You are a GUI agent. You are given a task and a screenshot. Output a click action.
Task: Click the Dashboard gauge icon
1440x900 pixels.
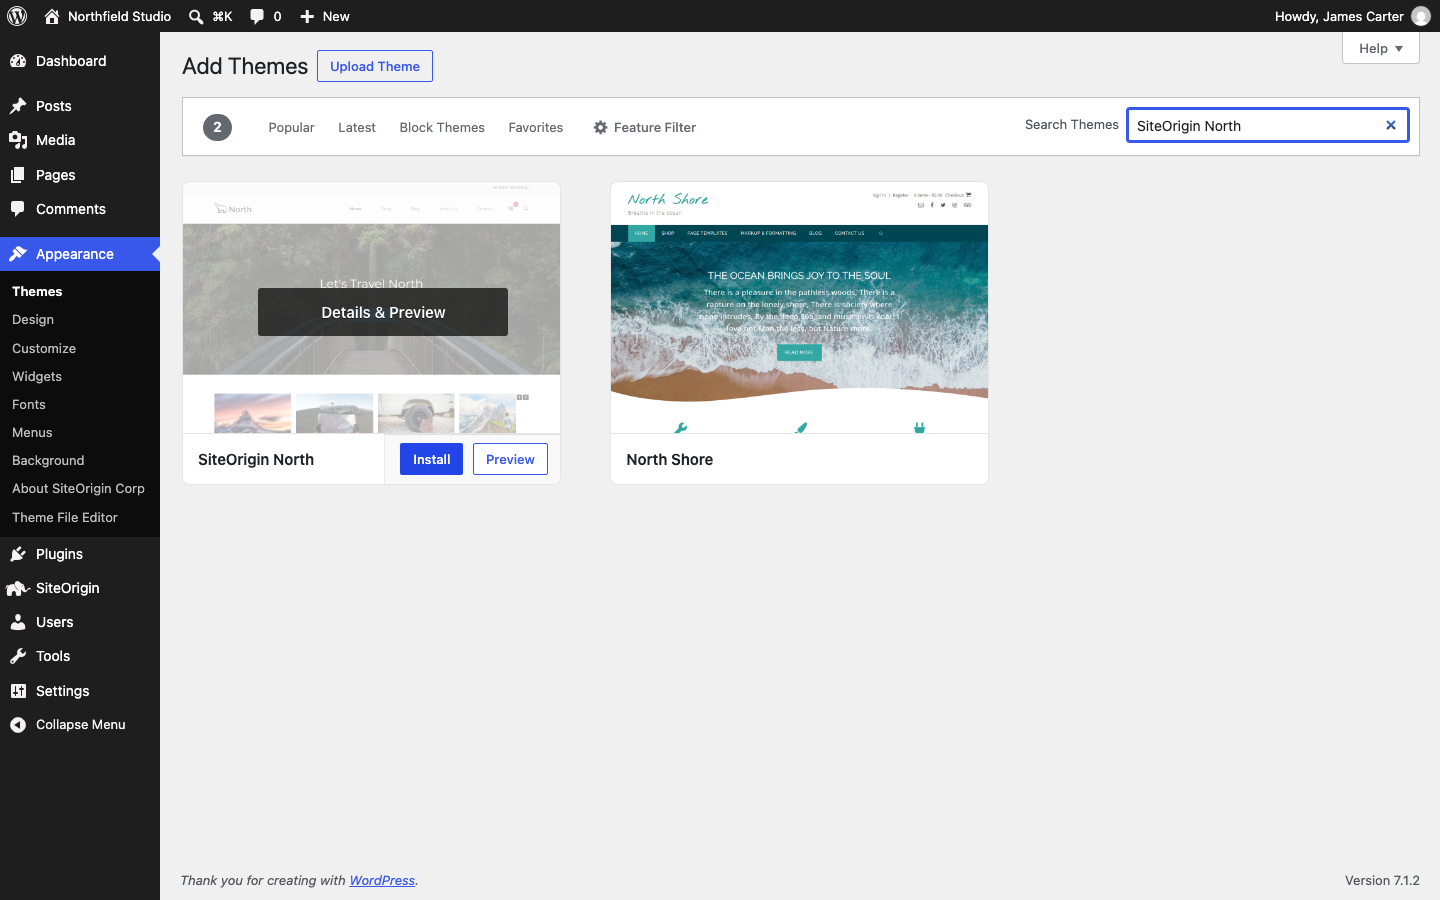pos(18,61)
